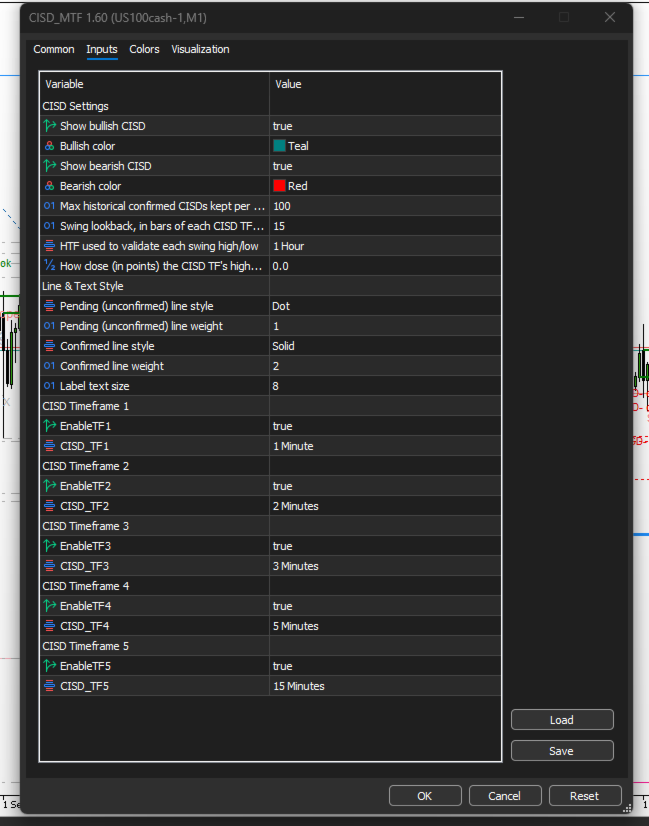Click the Teal color swatch
The image size is (649, 826).
279,146
